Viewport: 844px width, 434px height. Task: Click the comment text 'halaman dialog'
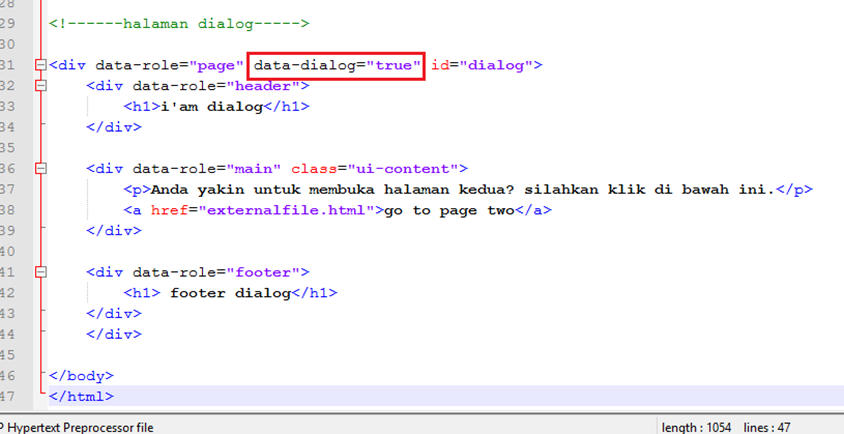pos(188,24)
